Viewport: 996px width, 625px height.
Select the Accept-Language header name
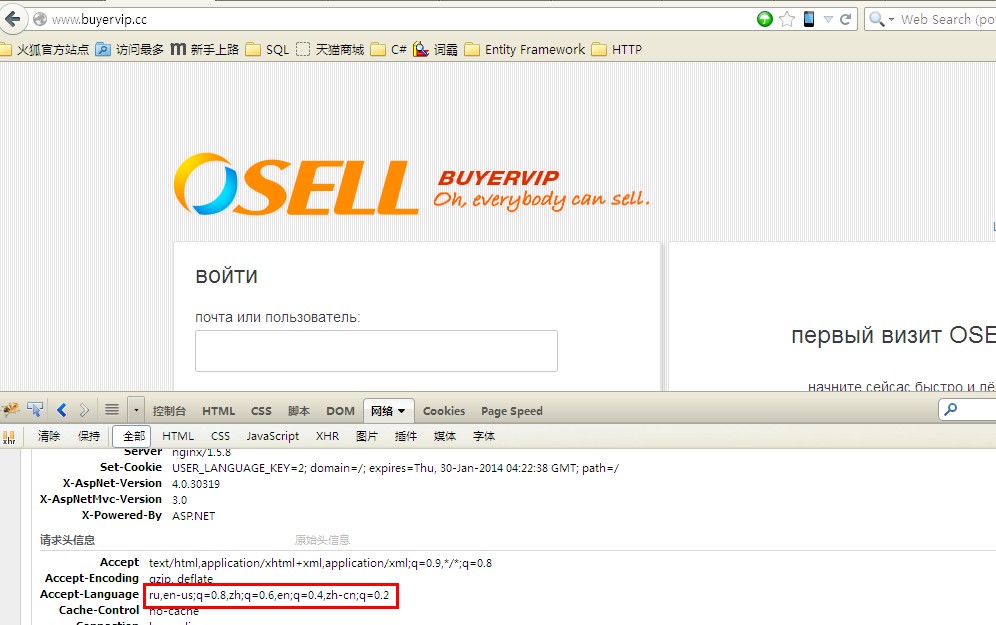[x=90, y=594]
